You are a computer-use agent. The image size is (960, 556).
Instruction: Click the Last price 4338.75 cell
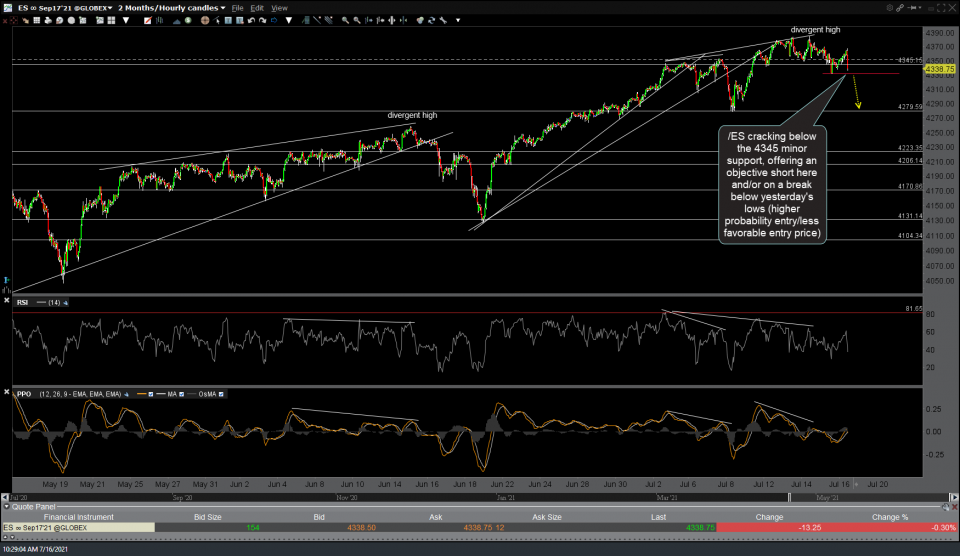[x=700, y=527]
